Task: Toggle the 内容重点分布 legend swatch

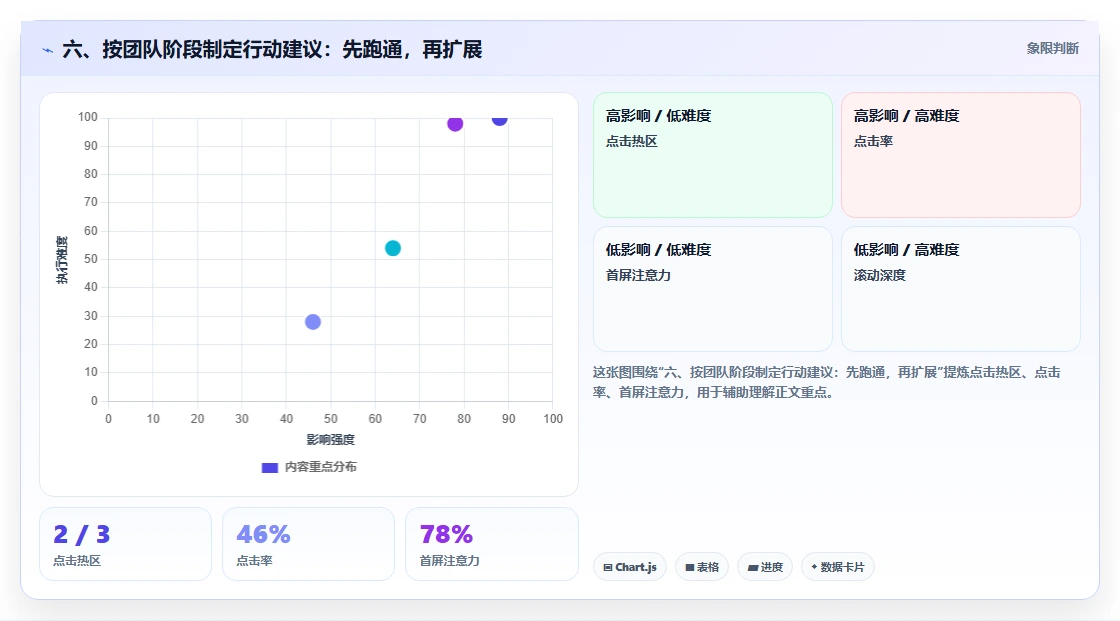Action: tap(269, 467)
